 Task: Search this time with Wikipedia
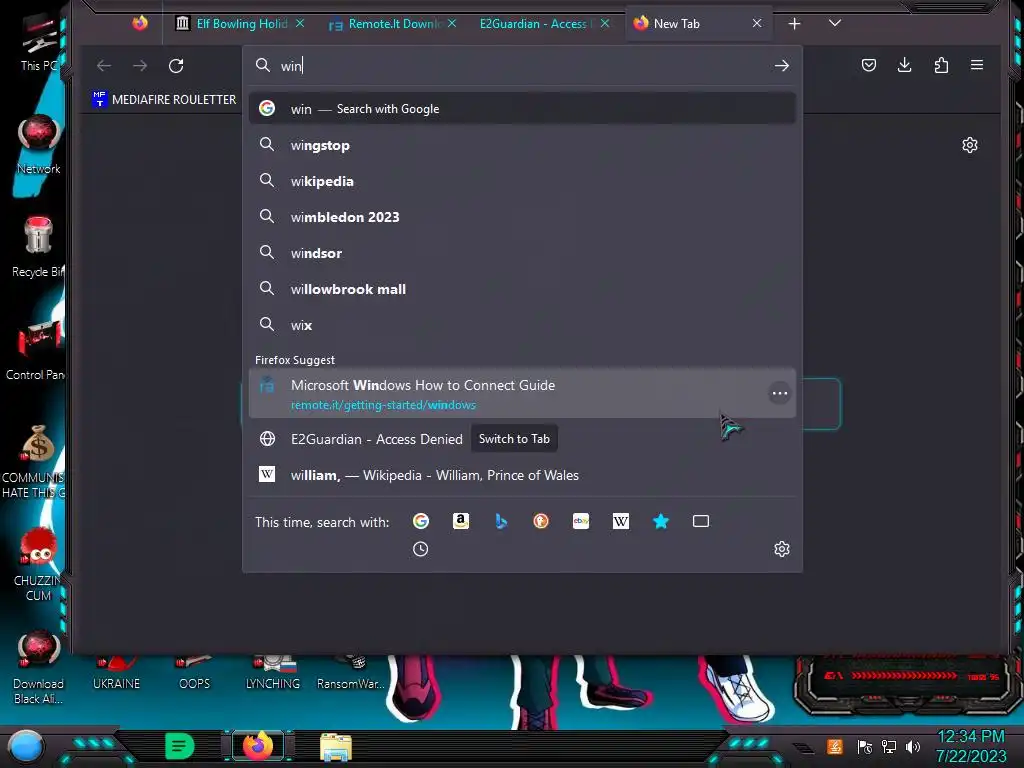coord(621,521)
